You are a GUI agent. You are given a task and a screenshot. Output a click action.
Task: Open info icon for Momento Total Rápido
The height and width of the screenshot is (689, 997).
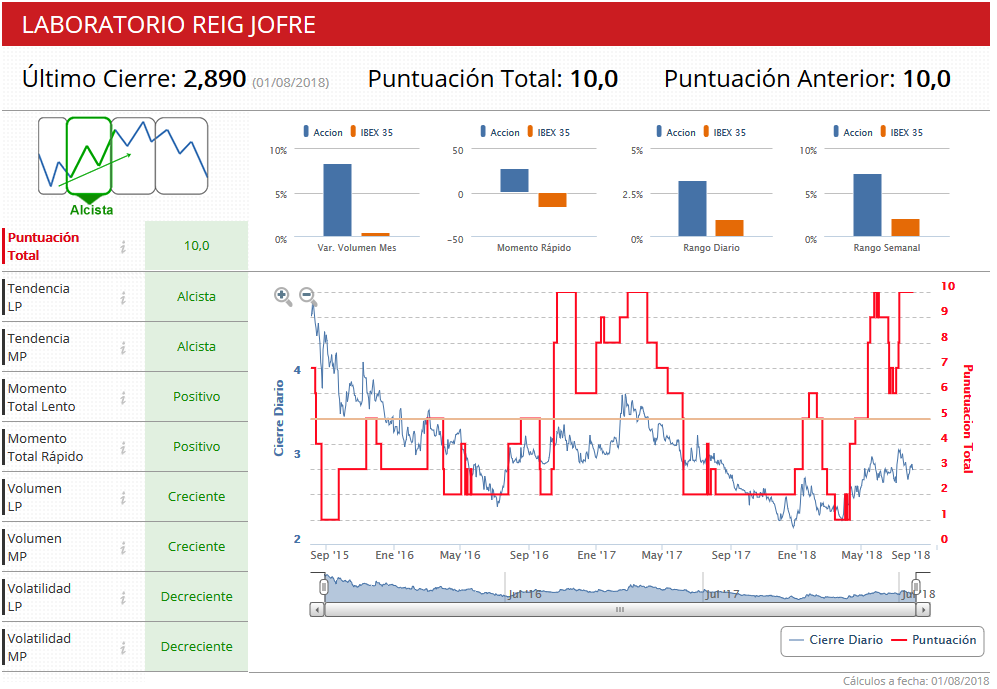[x=123, y=448]
